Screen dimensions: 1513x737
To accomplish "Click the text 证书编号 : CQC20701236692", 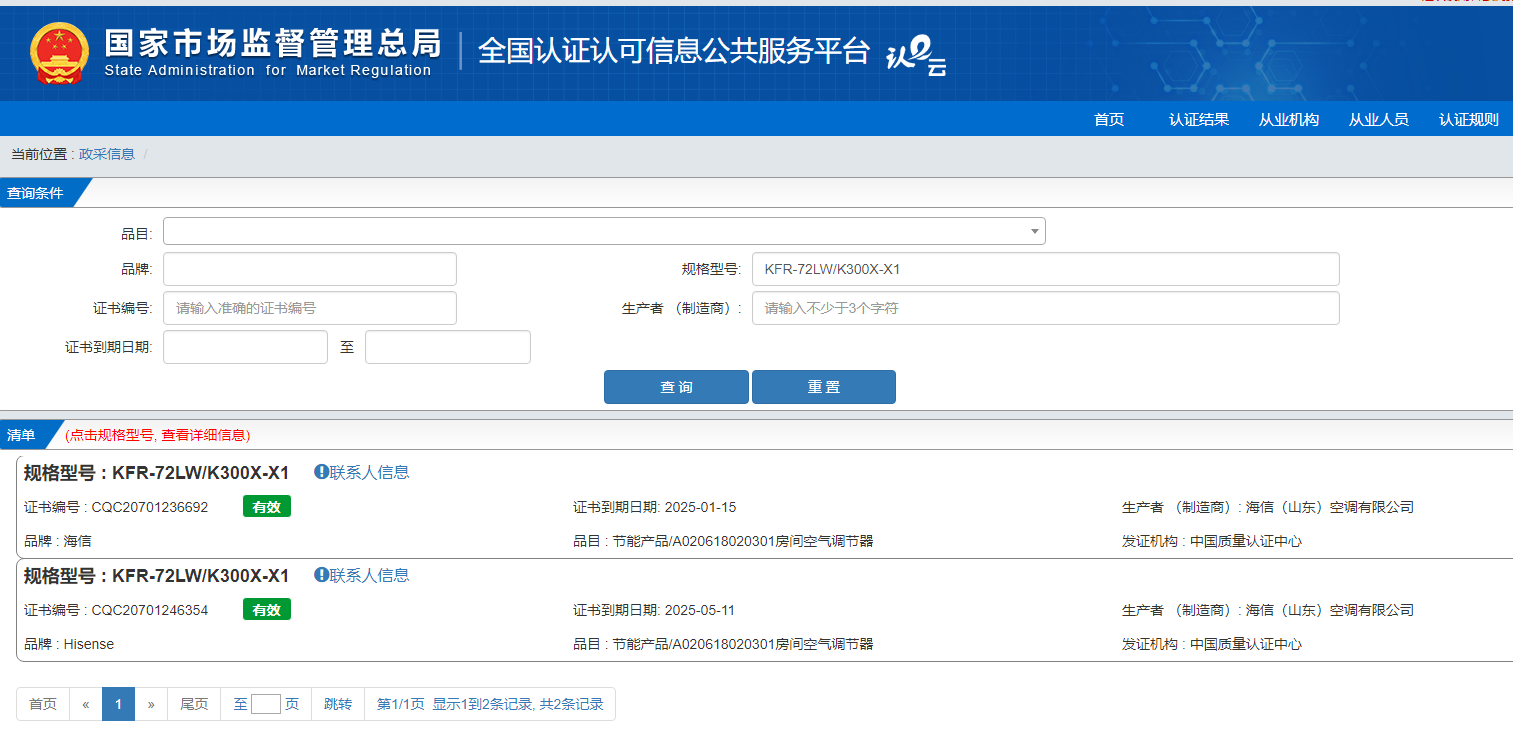I will [116, 507].
